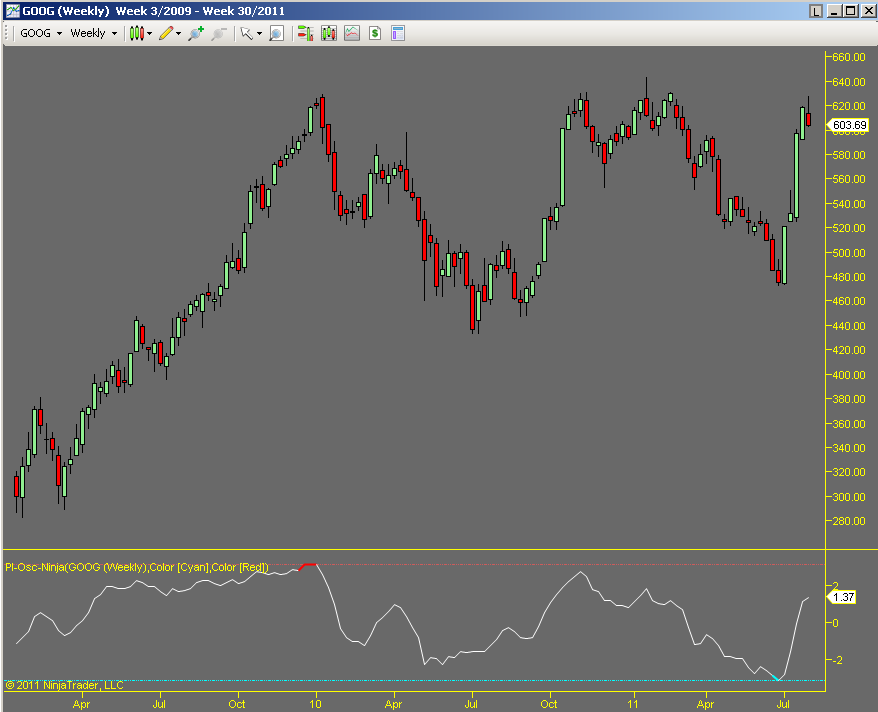This screenshot has width=878, height=712.
Task: Click the grayed-out zoom-out icon
Action: [219, 33]
